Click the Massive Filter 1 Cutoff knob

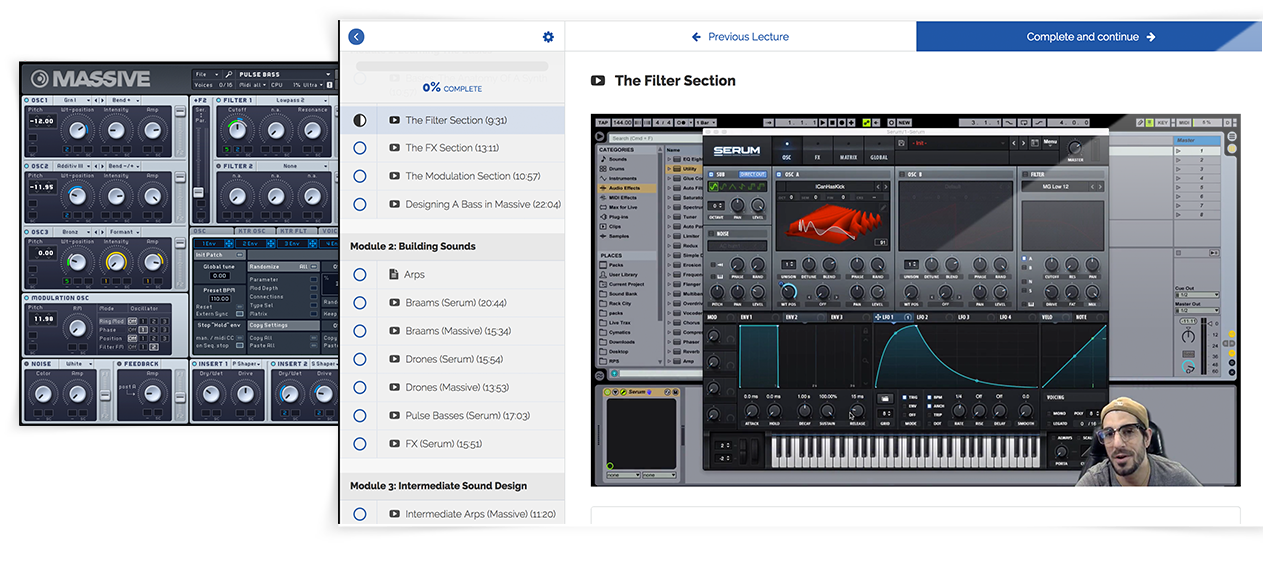pyautogui.click(x=236, y=132)
